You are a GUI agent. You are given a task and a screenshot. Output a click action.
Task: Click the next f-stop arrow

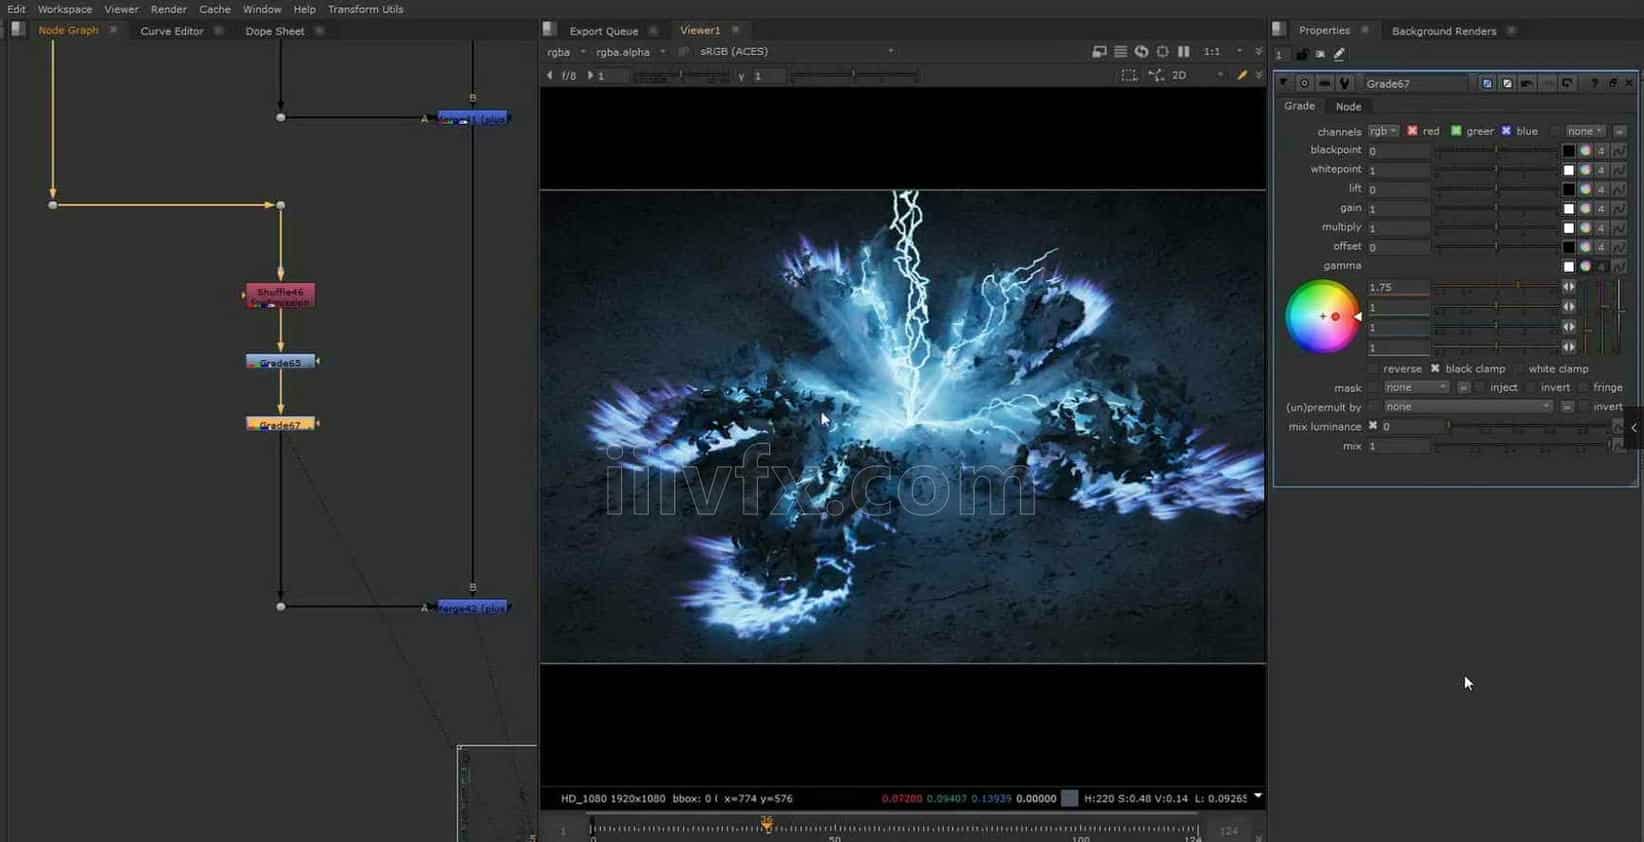590,75
